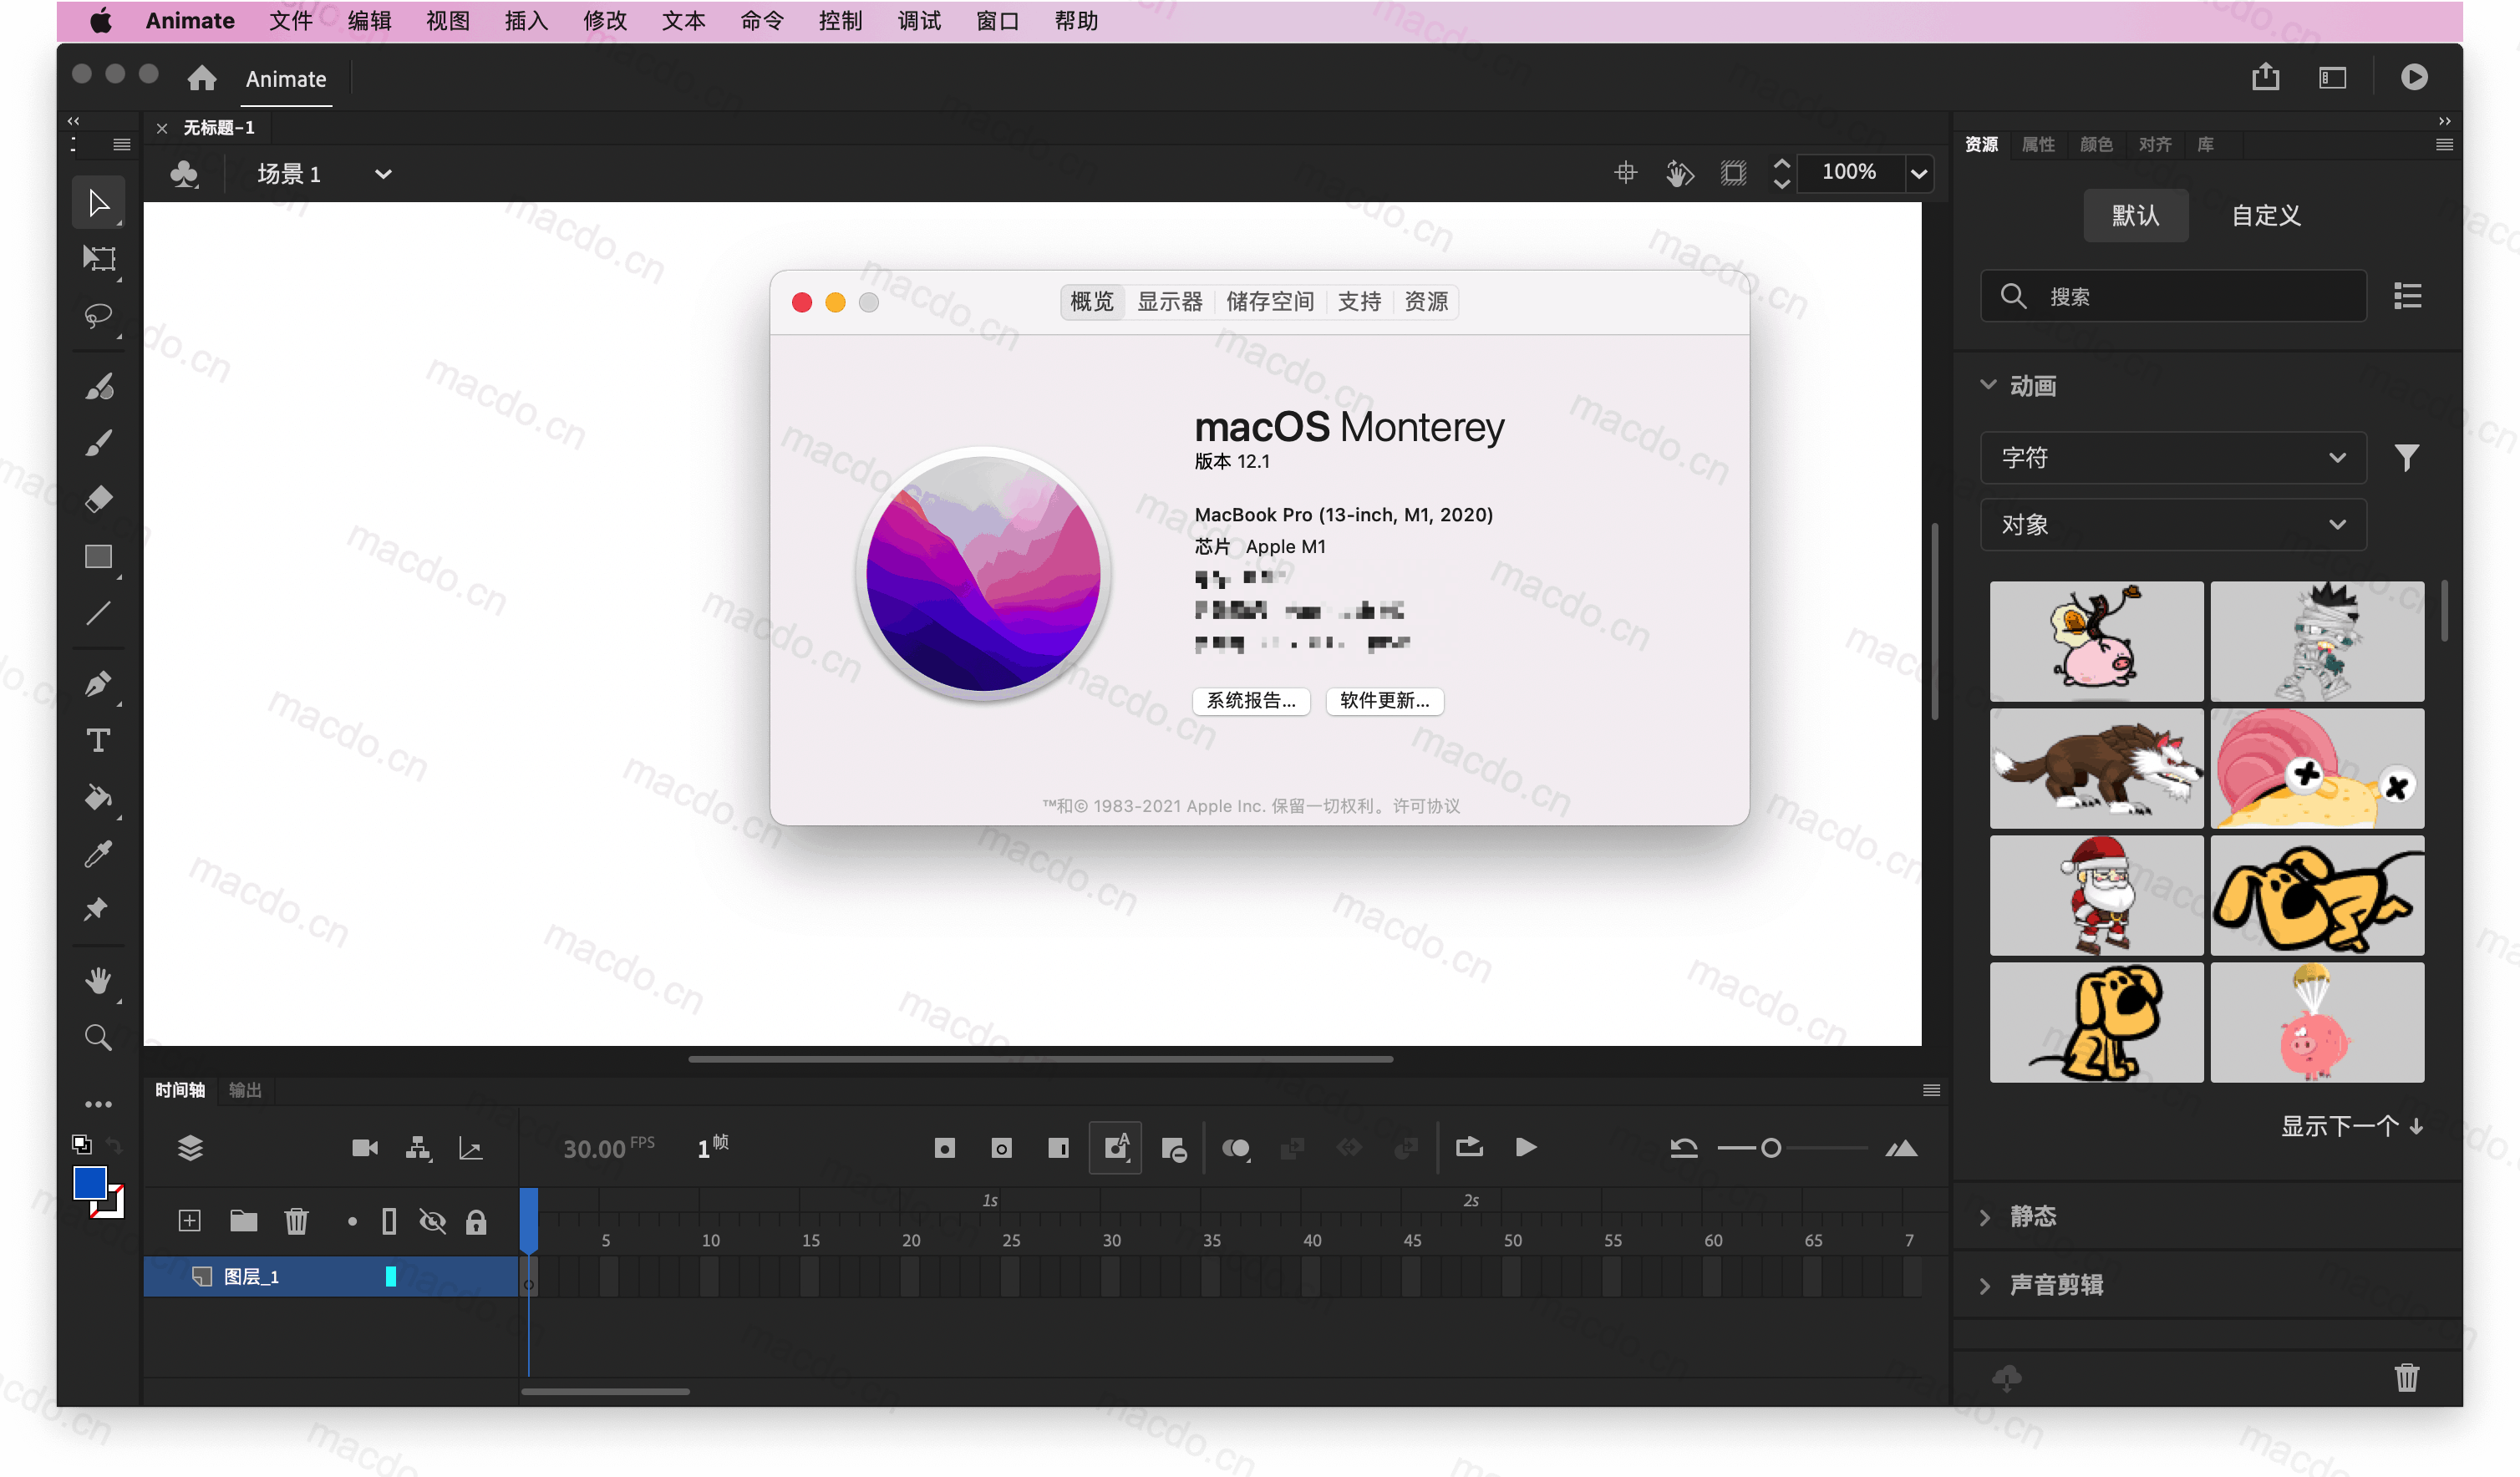This screenshot has height=1477, width=2520.
Task: Select the Line tool
Action: click(x=98, y=613)
